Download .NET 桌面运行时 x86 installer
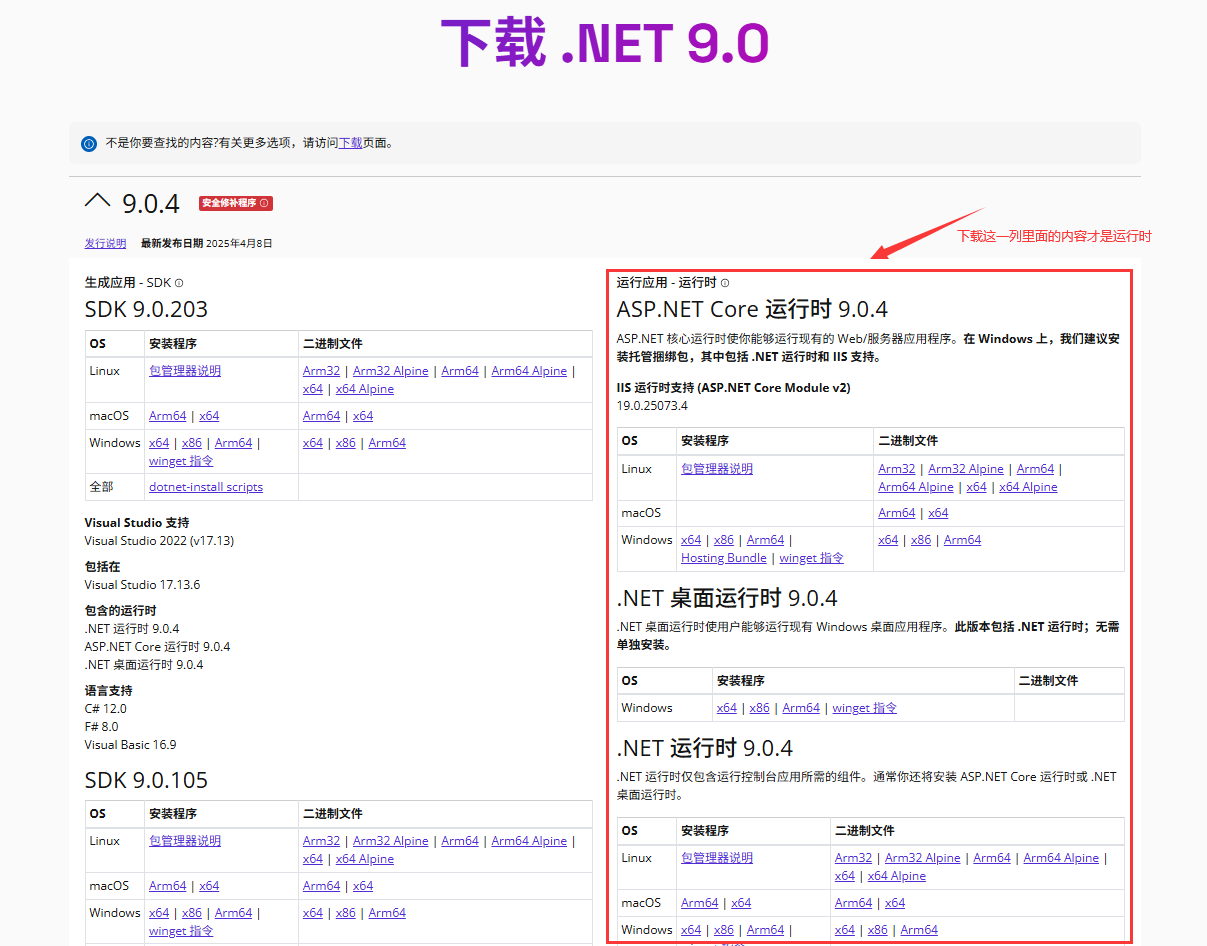 tap(759, 707)
